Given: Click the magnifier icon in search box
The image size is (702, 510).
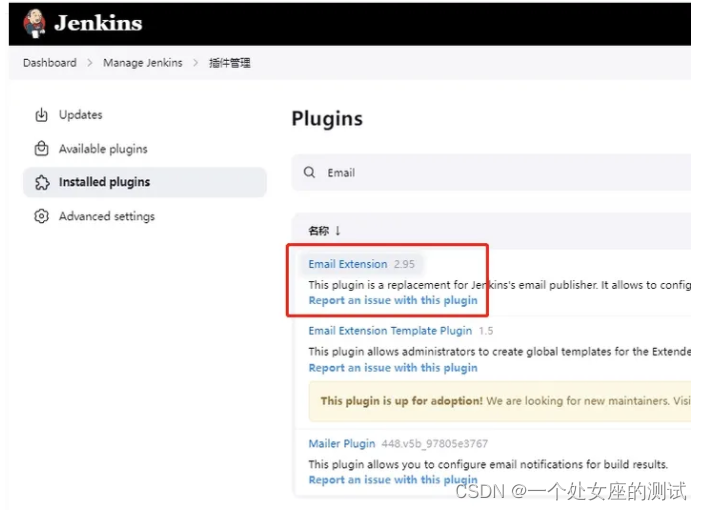Looking at the screenshot, I should coord(309,172).
